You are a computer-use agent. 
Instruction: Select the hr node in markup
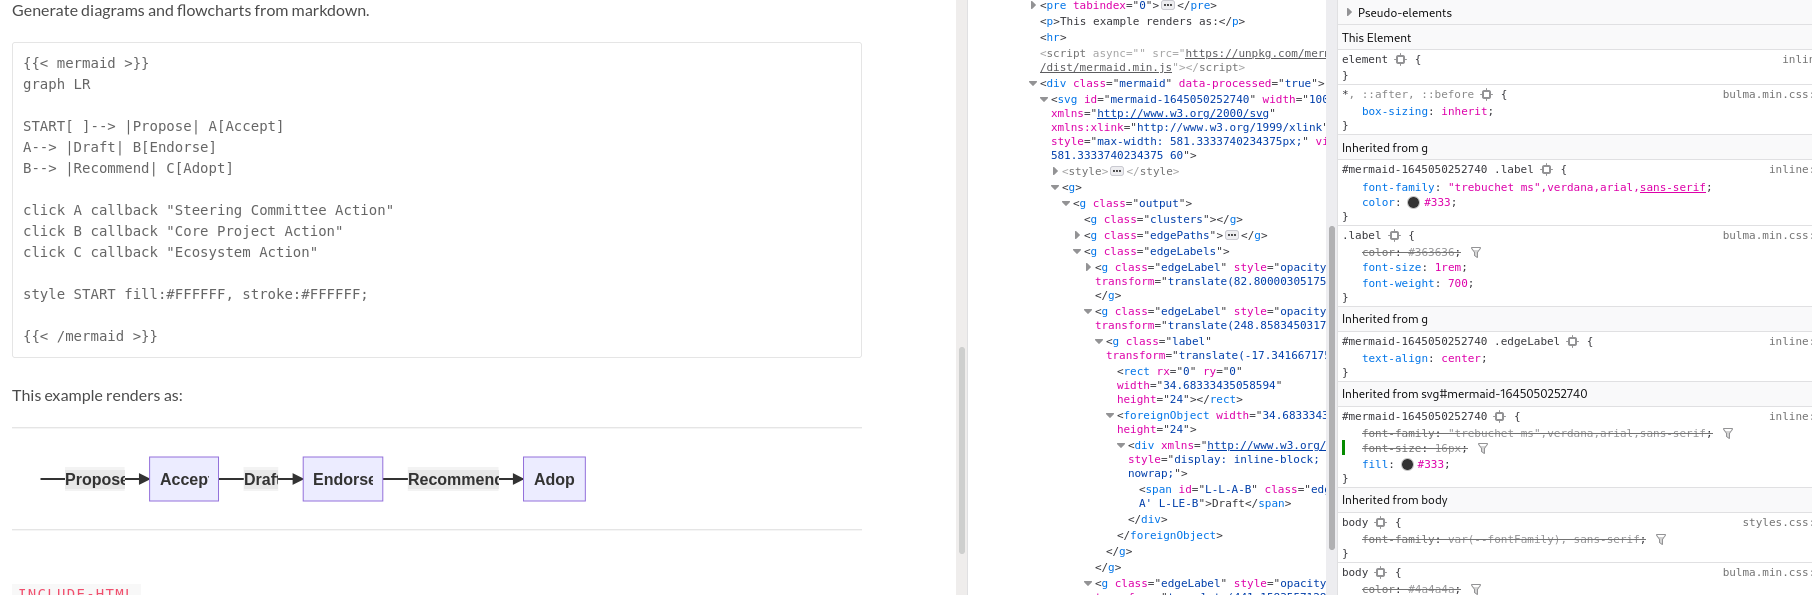[x=1053, y=38]
